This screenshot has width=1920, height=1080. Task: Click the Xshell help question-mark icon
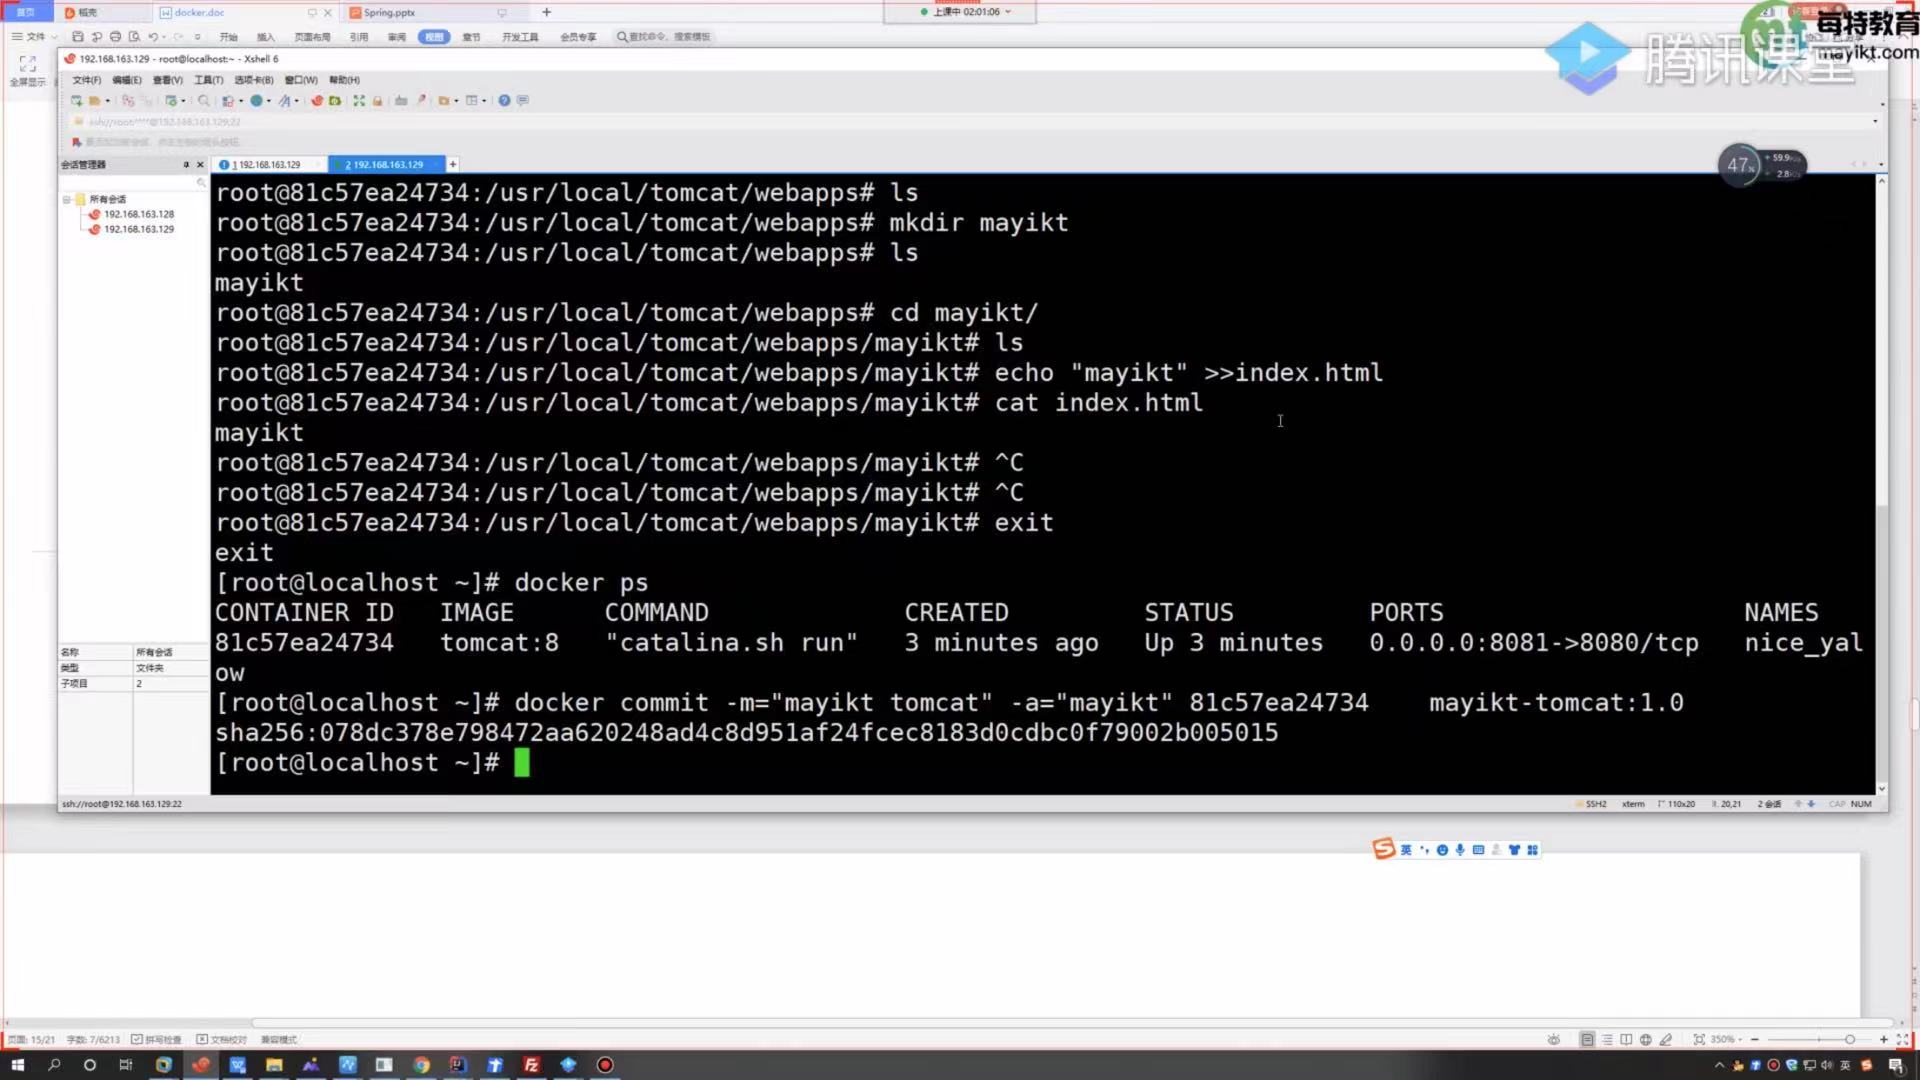504,101
